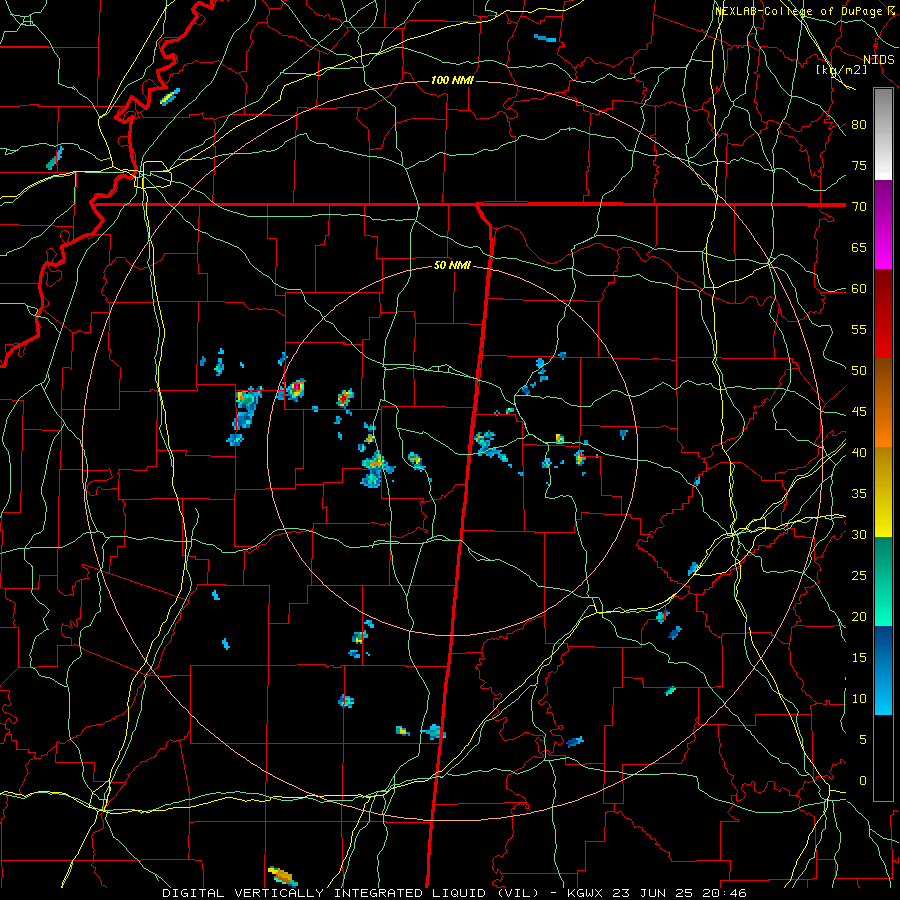
Task: Click the NIDS label above the color scale
Action: (x=878, y=60)
